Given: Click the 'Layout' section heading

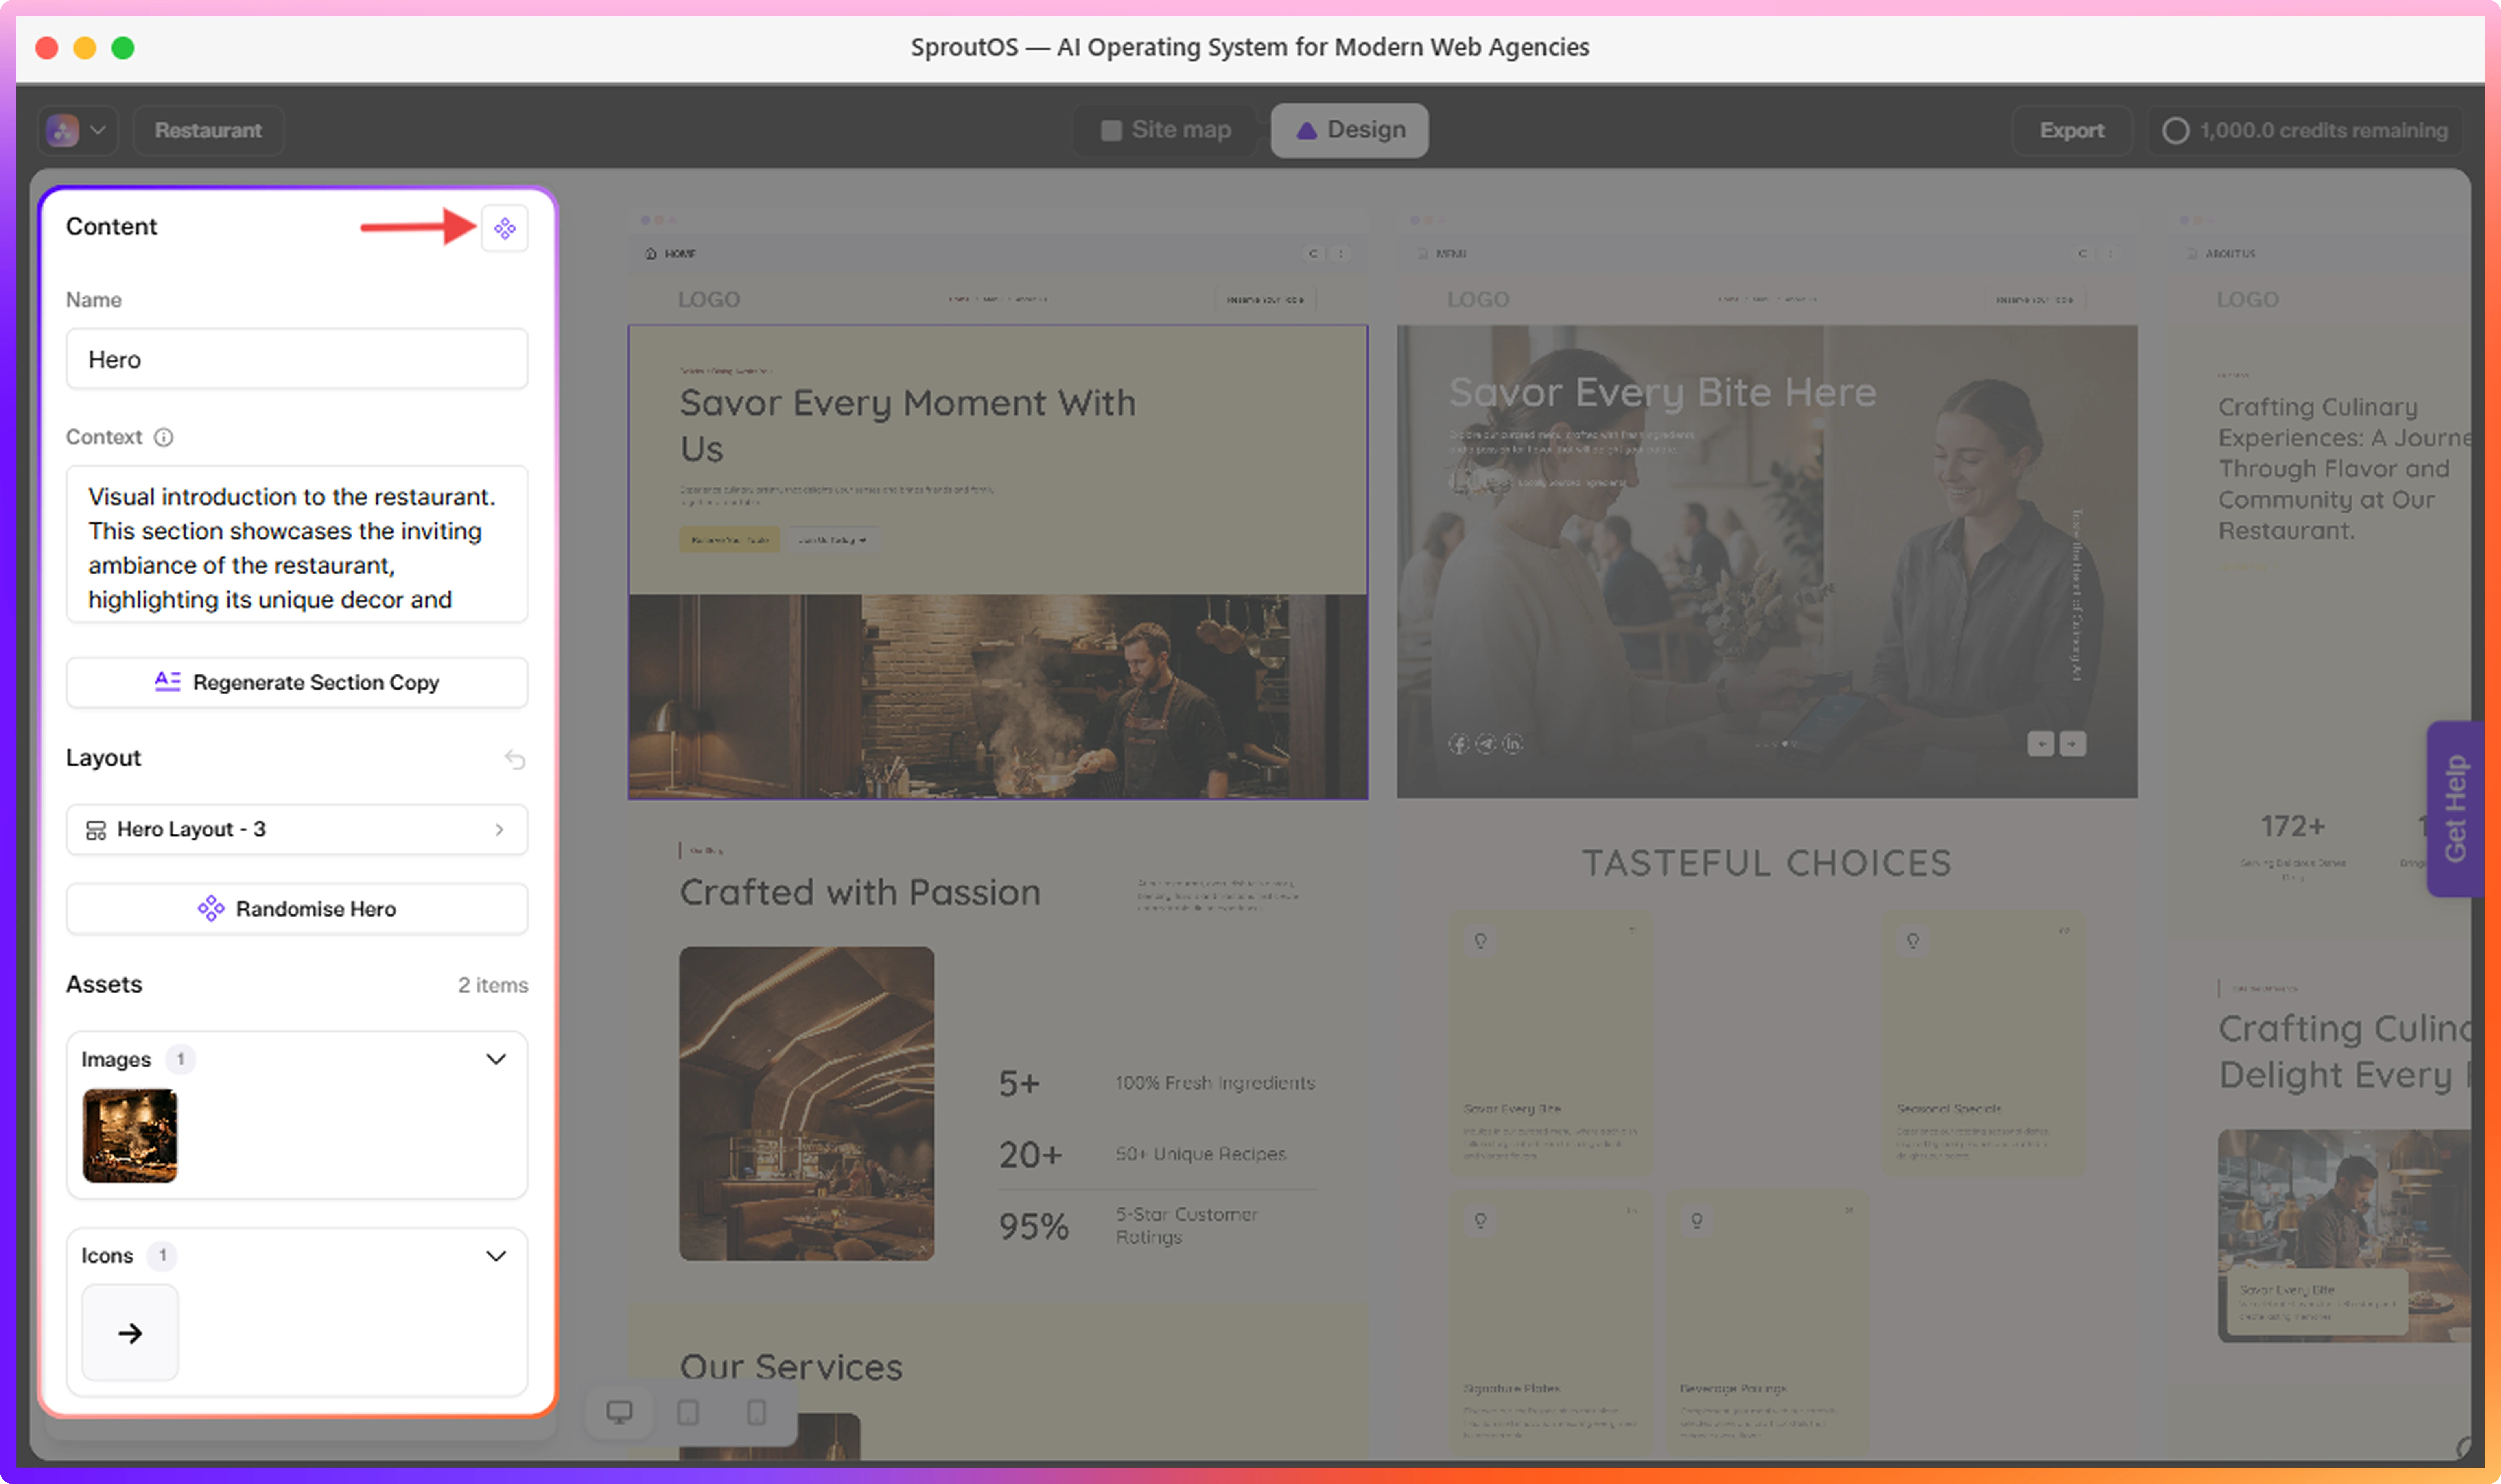Looking at the screenshot, I should (x=104, y=759).
